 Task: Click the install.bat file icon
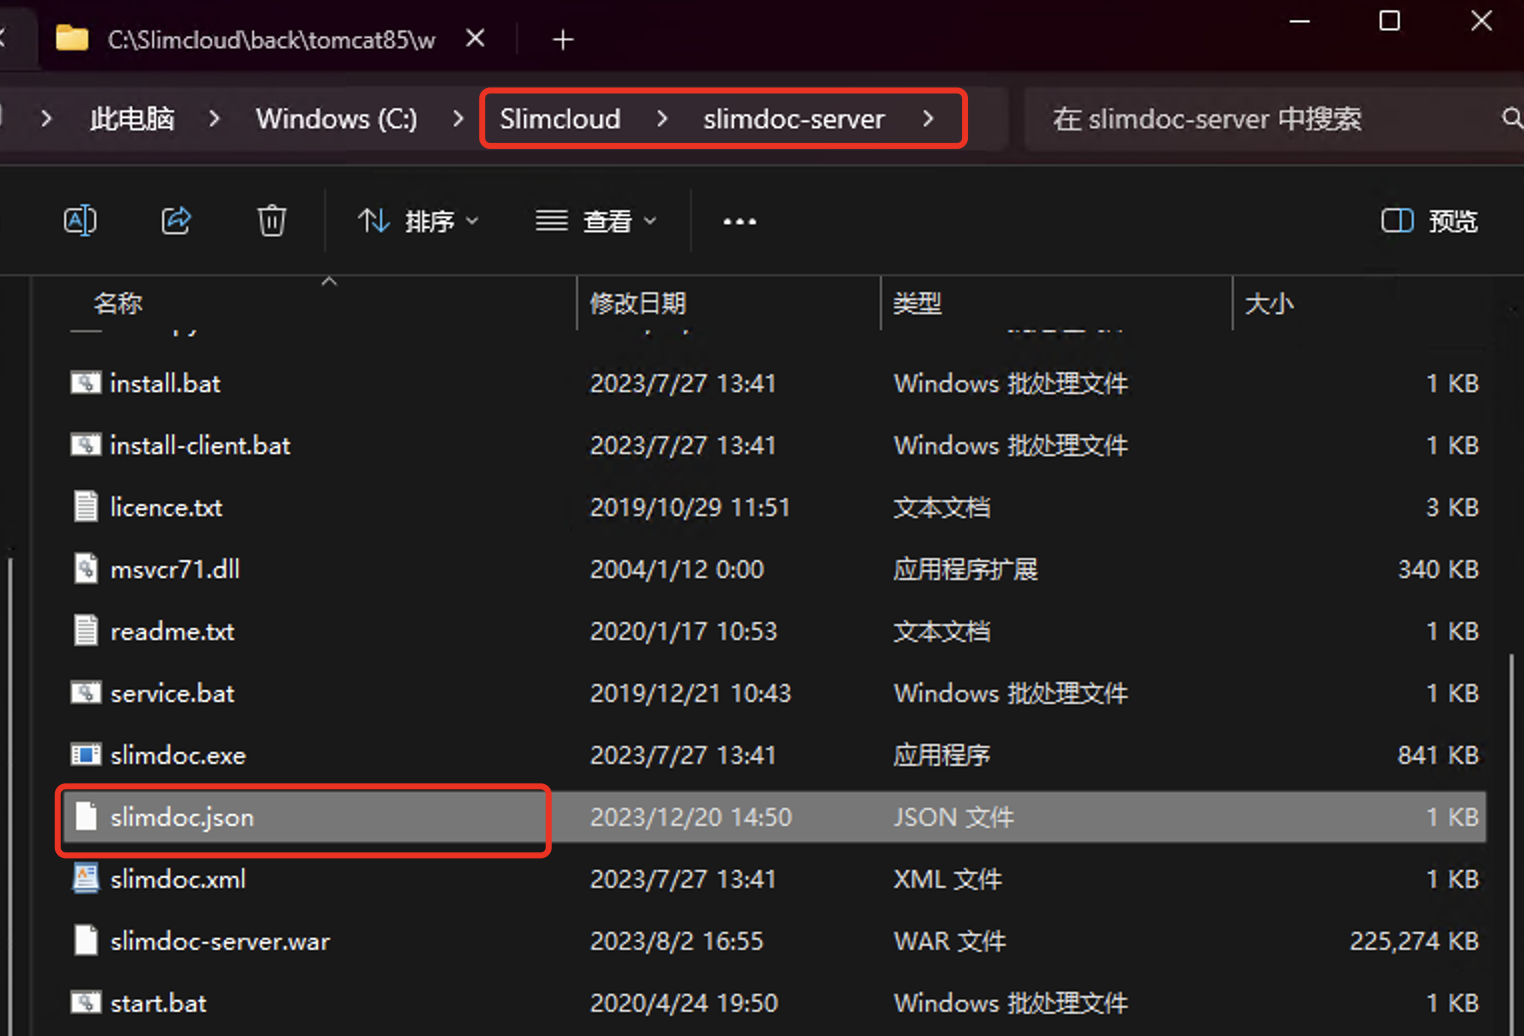tap(86, 383)
